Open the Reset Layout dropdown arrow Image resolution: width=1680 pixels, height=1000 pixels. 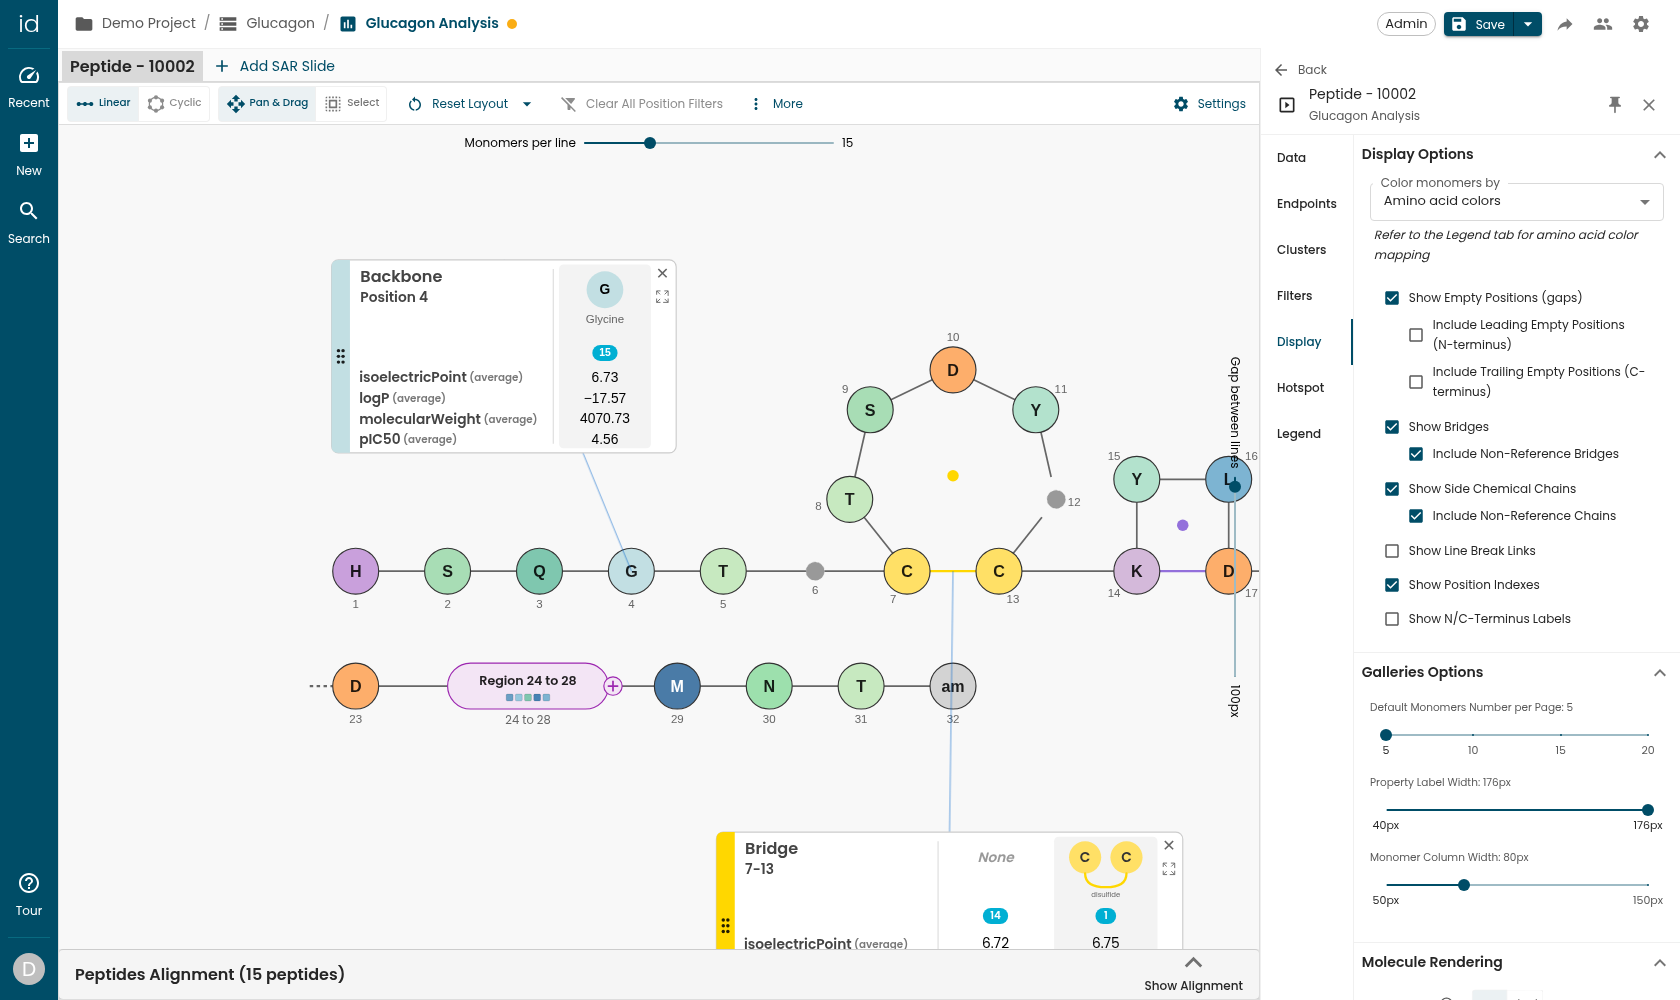tap(527, 104)
